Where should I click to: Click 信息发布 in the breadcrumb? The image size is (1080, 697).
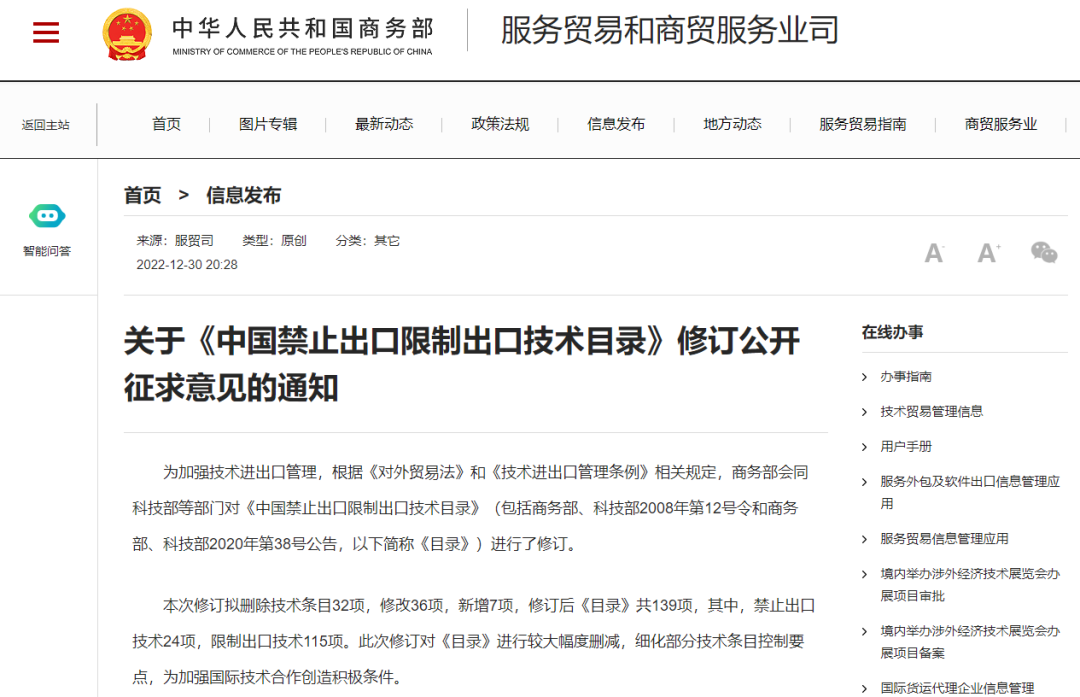[244, 195]
